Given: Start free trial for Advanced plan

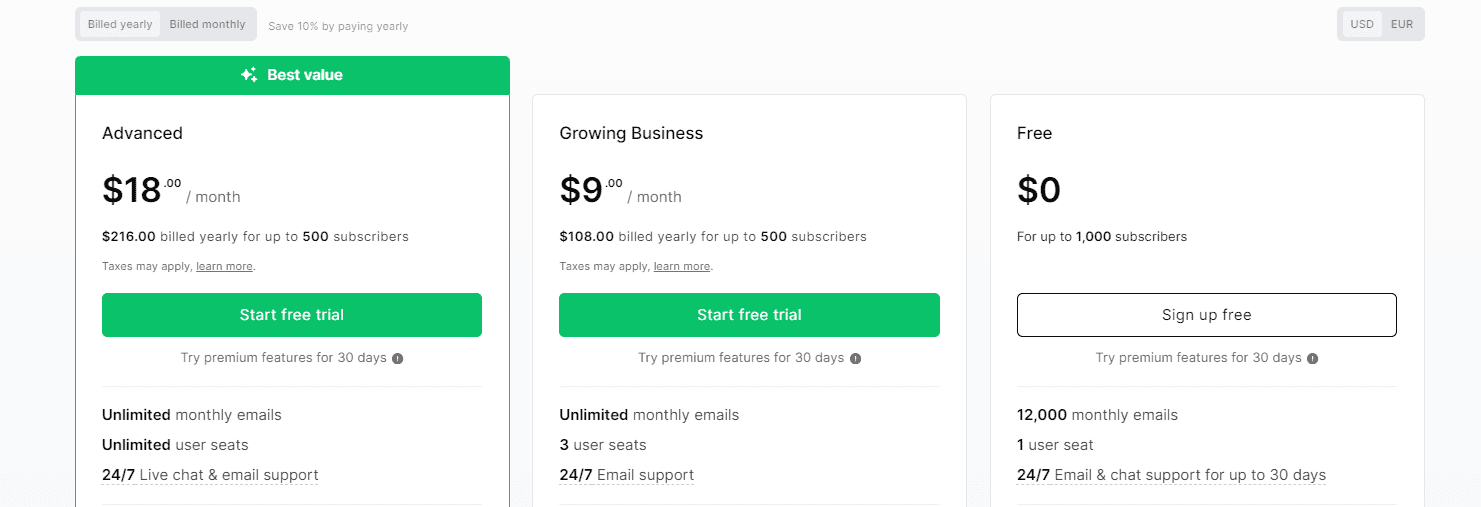Looking at the screenshot, I should (292, 315).
